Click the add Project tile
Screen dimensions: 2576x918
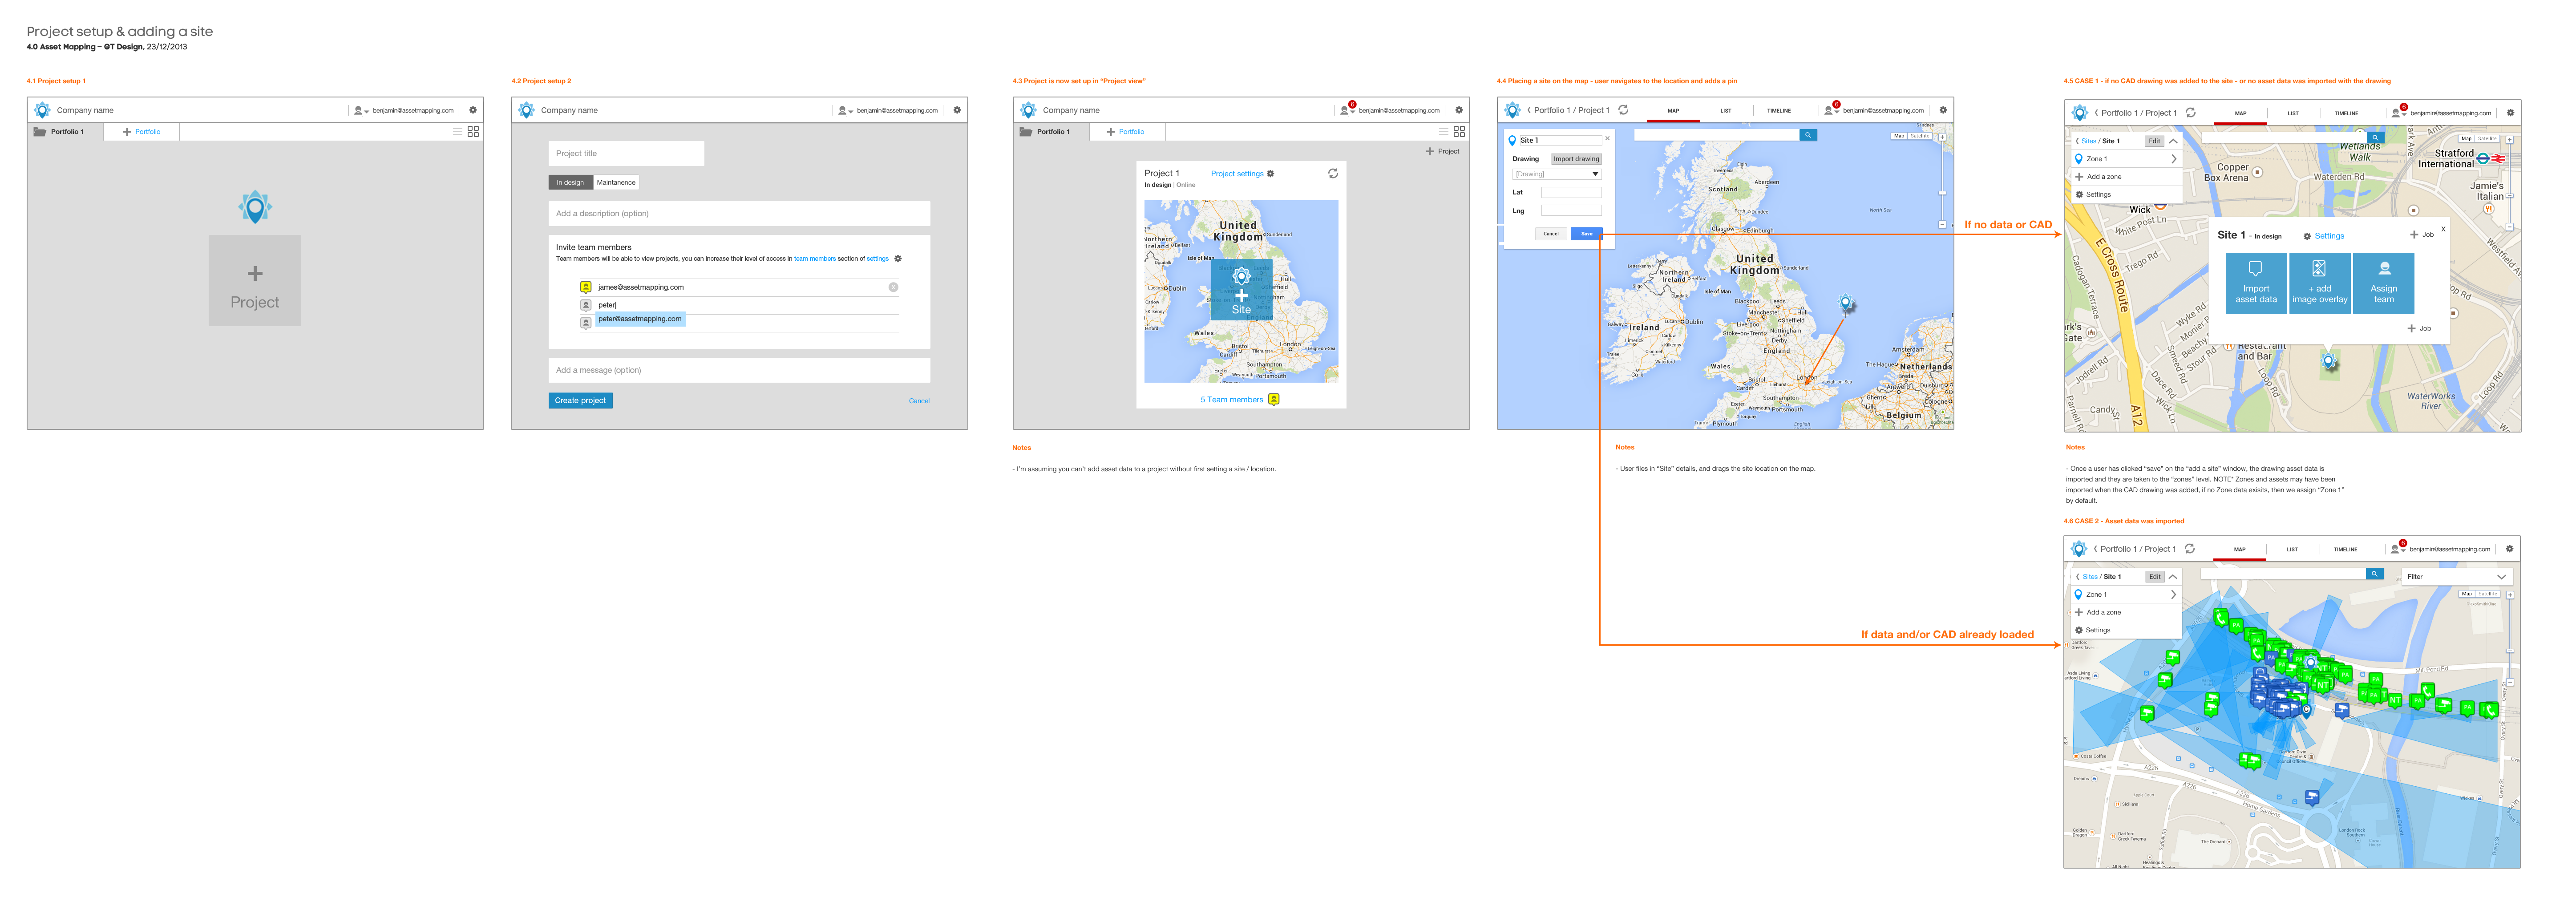(x=255, y=280)
